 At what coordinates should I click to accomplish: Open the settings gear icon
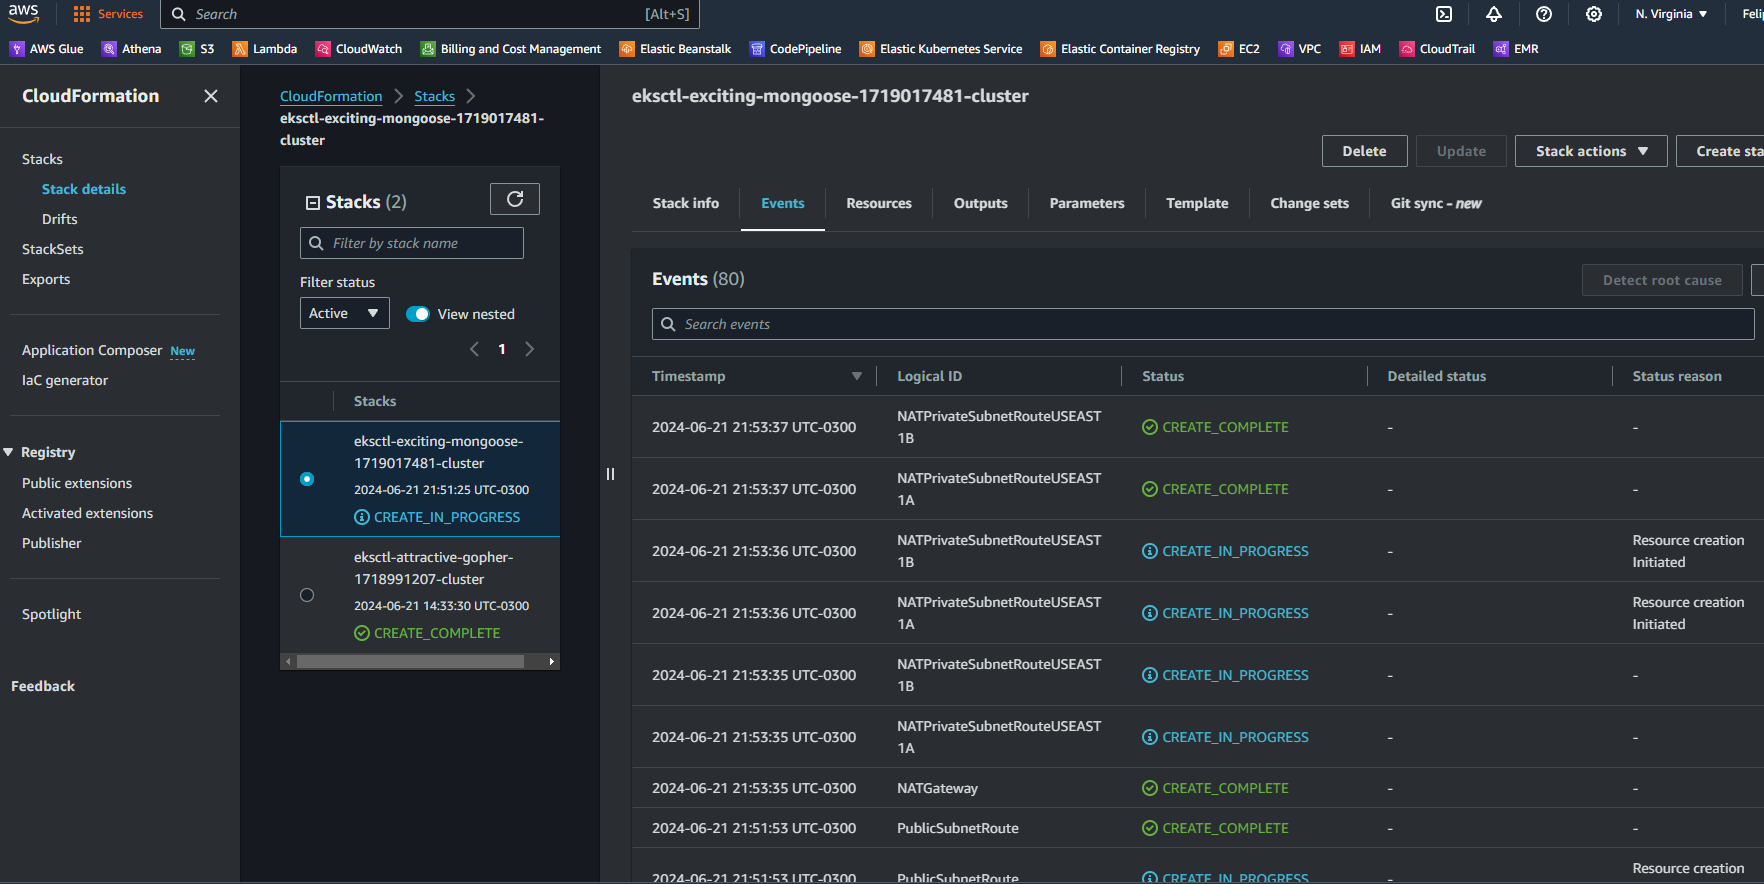point(1594,14)
